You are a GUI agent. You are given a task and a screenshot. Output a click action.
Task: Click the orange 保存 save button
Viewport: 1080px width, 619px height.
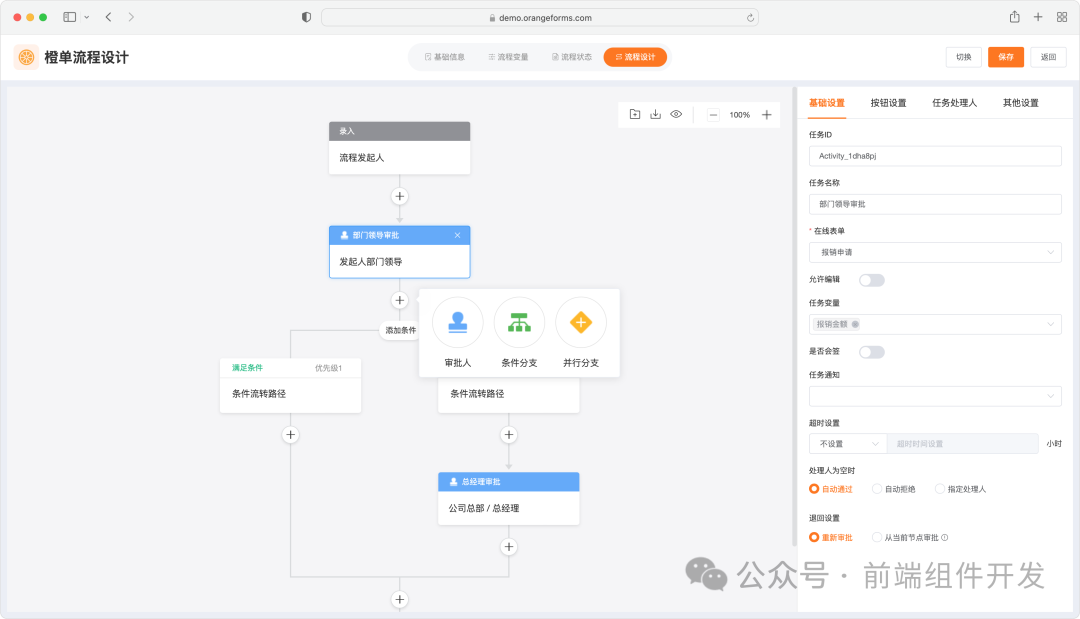tap(1005, 57)
